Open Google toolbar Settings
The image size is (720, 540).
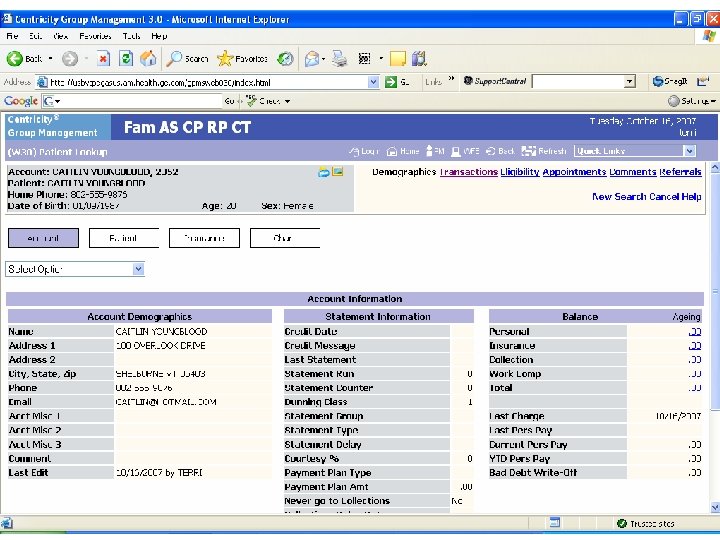click(x=692, y=101)
